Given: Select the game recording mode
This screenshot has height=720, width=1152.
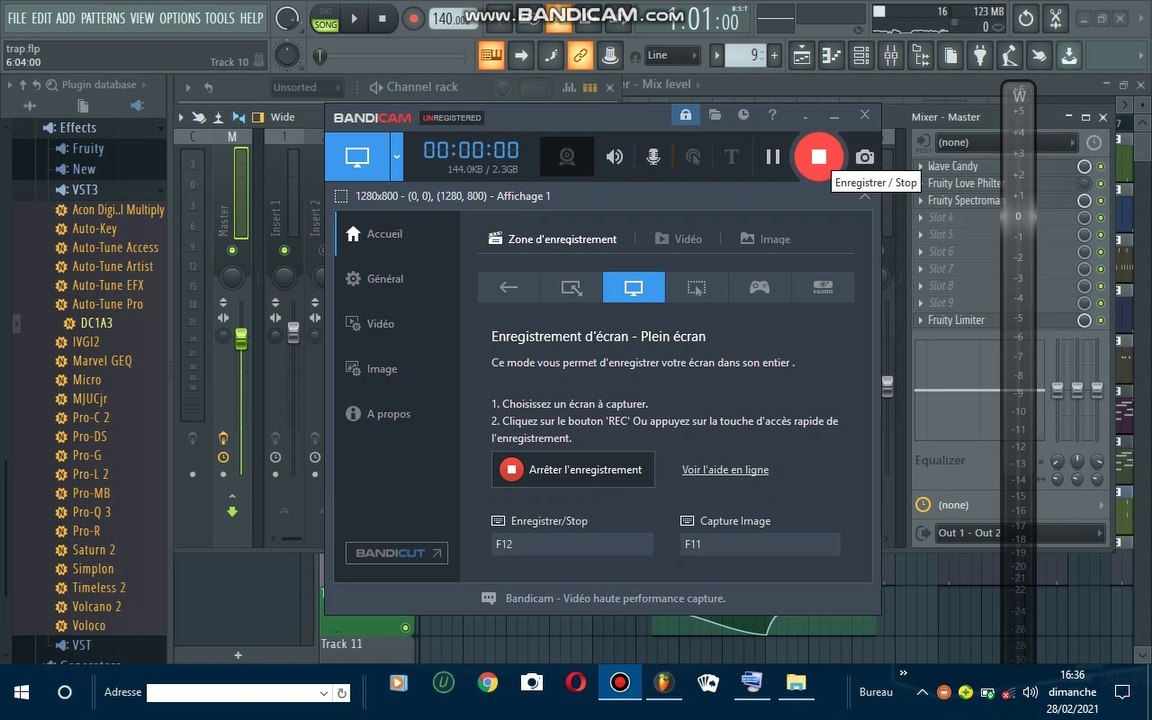Looking at the screenshot, I should (760, 287).
